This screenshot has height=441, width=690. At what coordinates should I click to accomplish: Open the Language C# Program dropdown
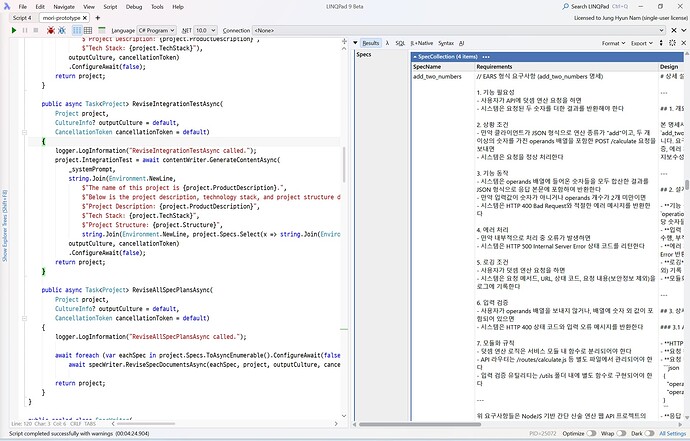pyautogui.click(x=157, y=30)
